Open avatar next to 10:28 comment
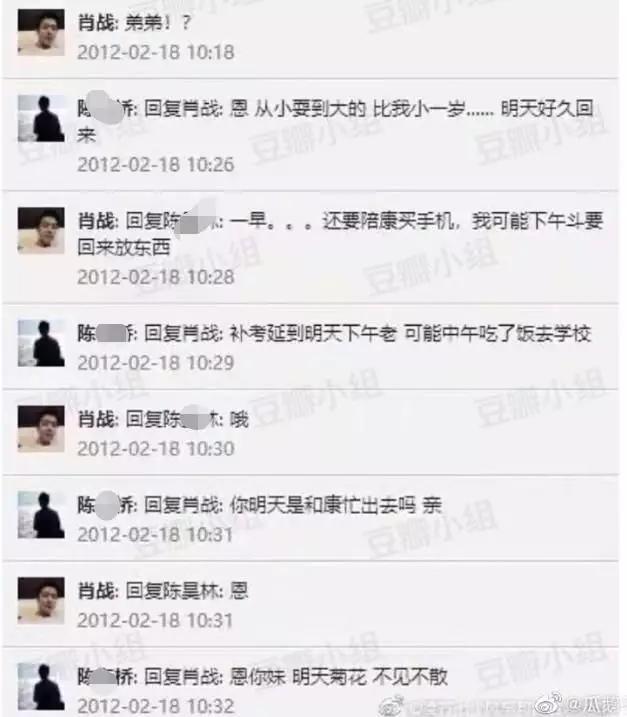This screenshot has height=717, width=627. pyautogui.click(x=41, y=230)
